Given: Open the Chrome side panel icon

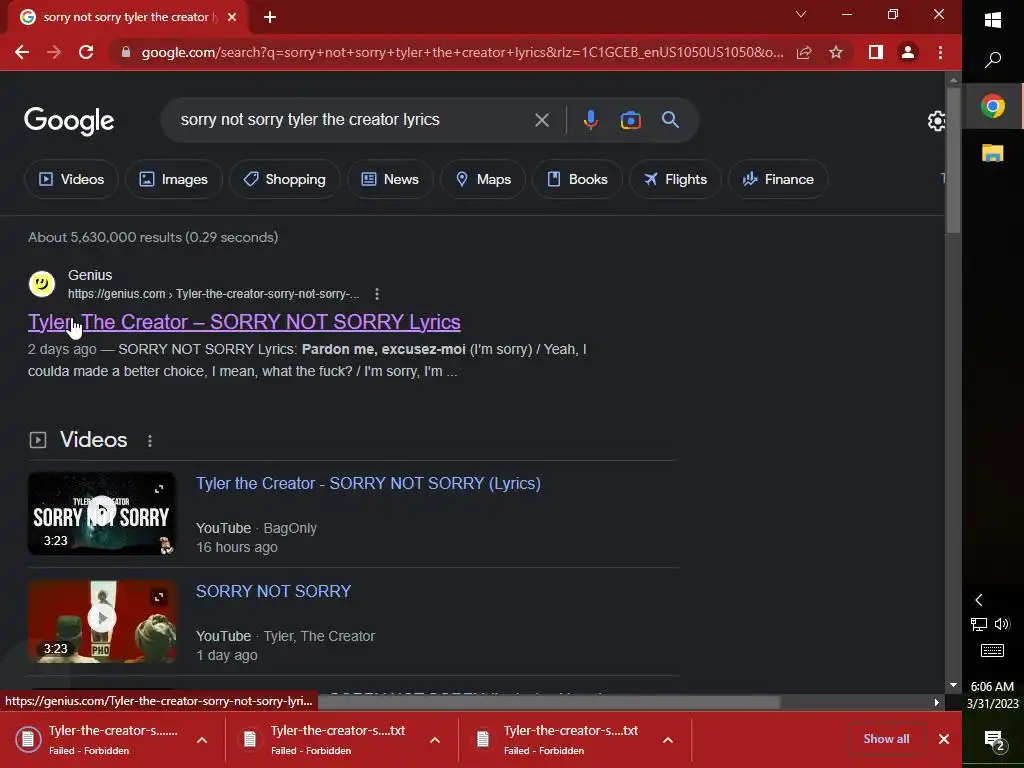Looking at the screenshot, I should pos(876,52).
